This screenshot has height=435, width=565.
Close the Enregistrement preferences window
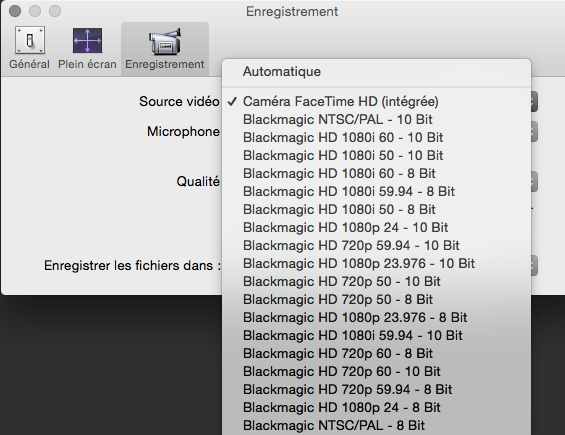[15, 11]
